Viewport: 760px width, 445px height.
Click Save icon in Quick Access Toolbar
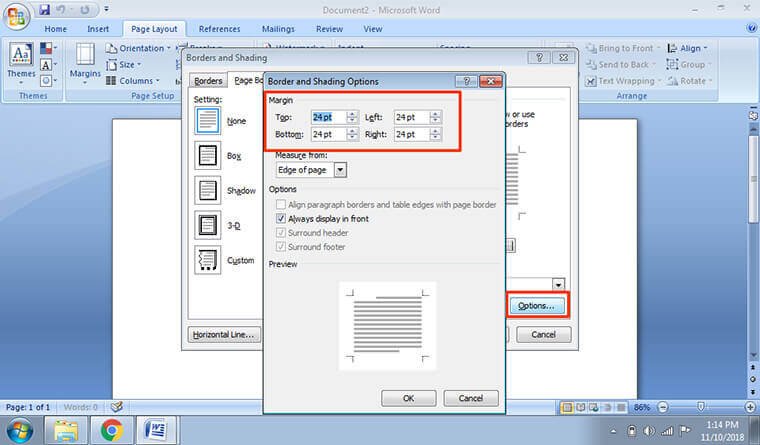pos(45,10)
